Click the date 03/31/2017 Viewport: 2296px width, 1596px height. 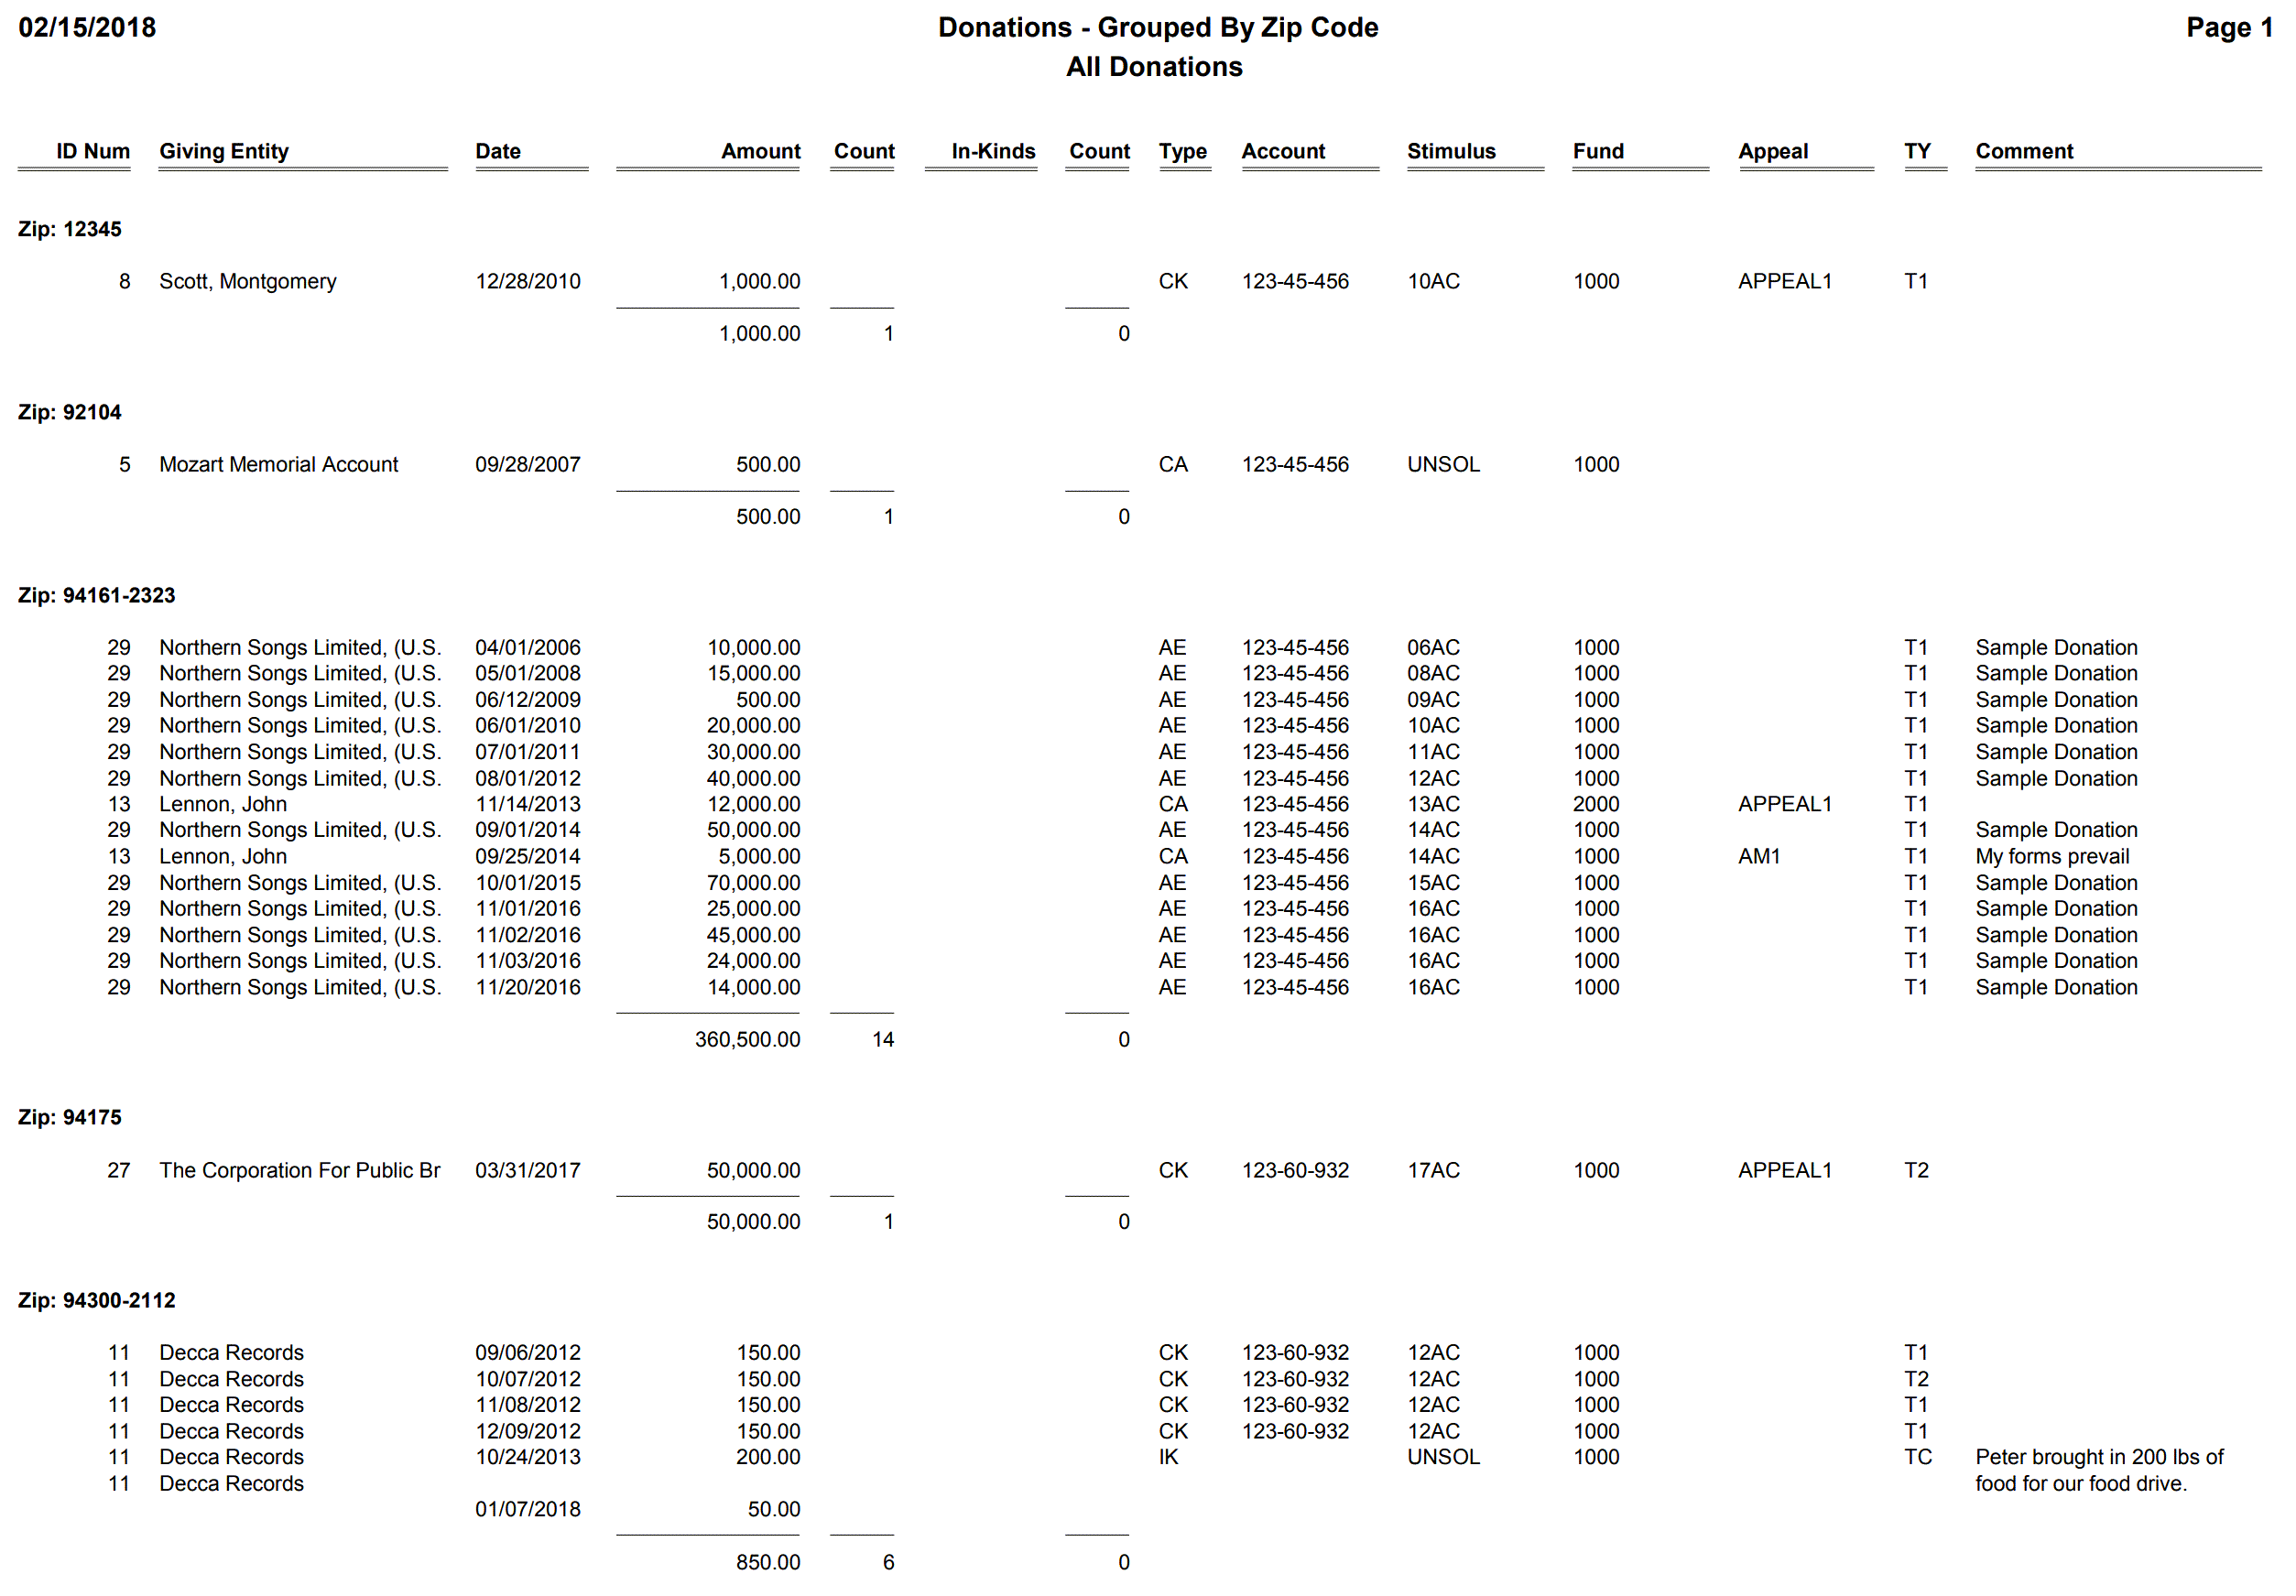tap(528, 1170)
